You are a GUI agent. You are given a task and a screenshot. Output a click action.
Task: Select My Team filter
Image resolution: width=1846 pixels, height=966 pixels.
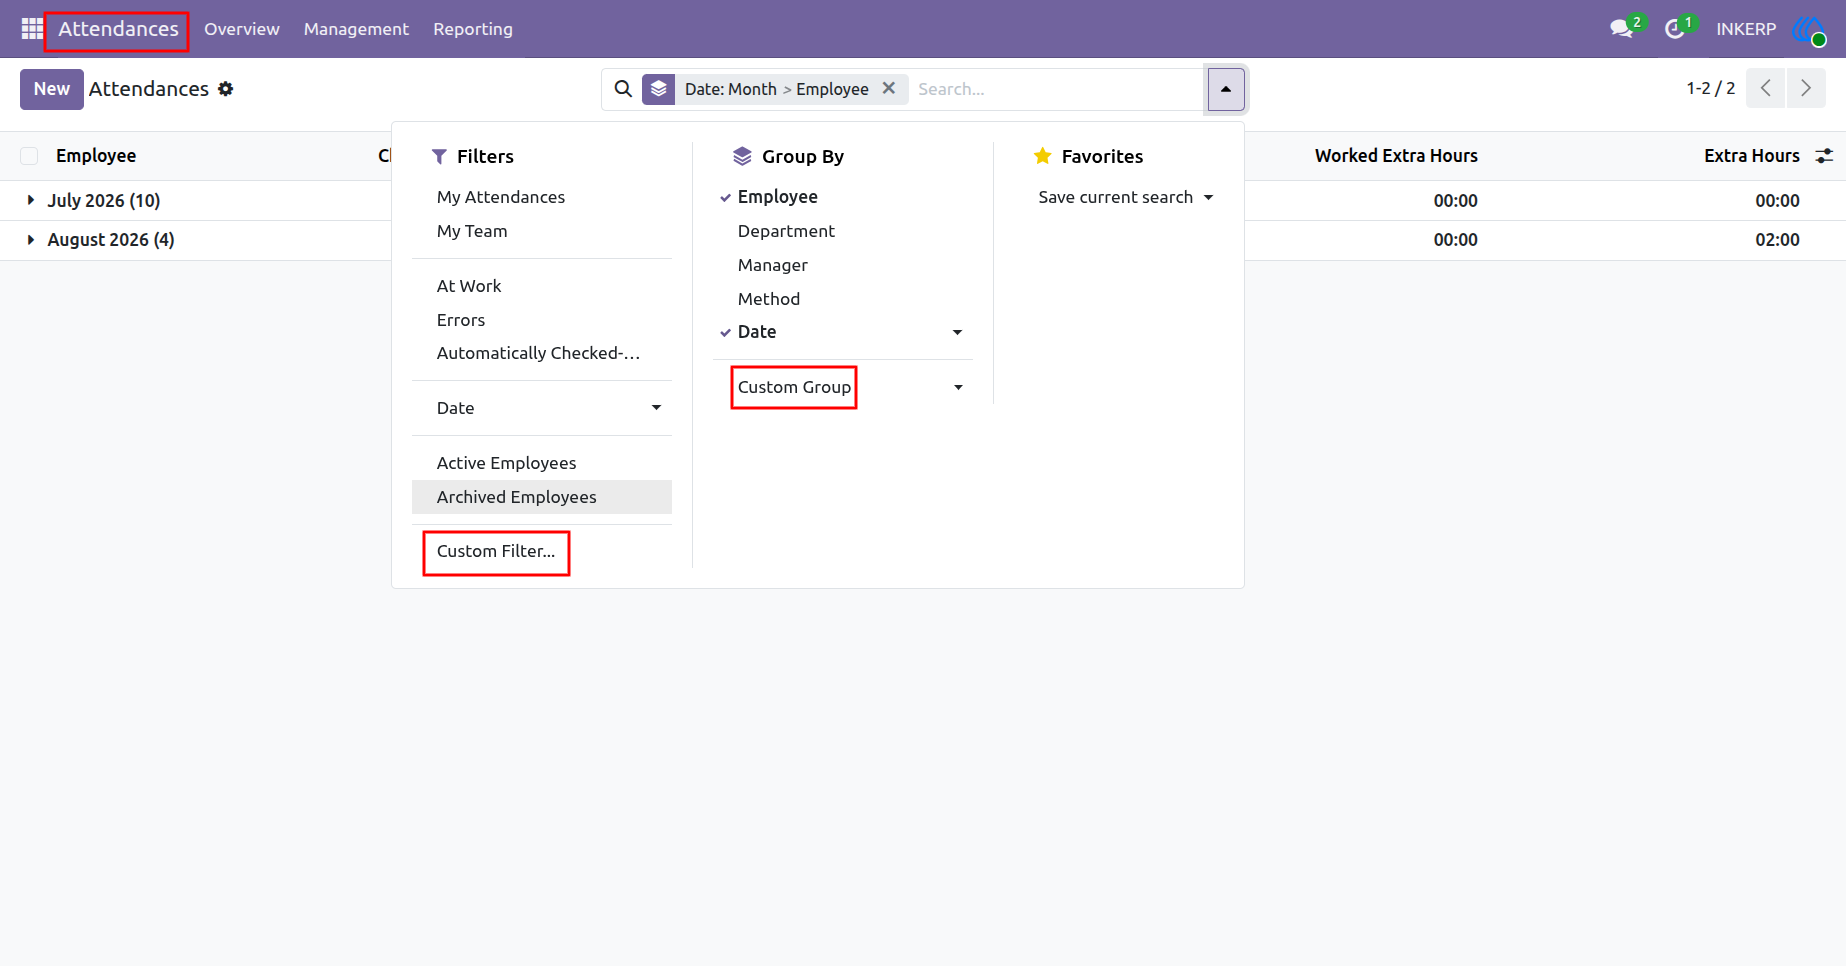[542, 231]
